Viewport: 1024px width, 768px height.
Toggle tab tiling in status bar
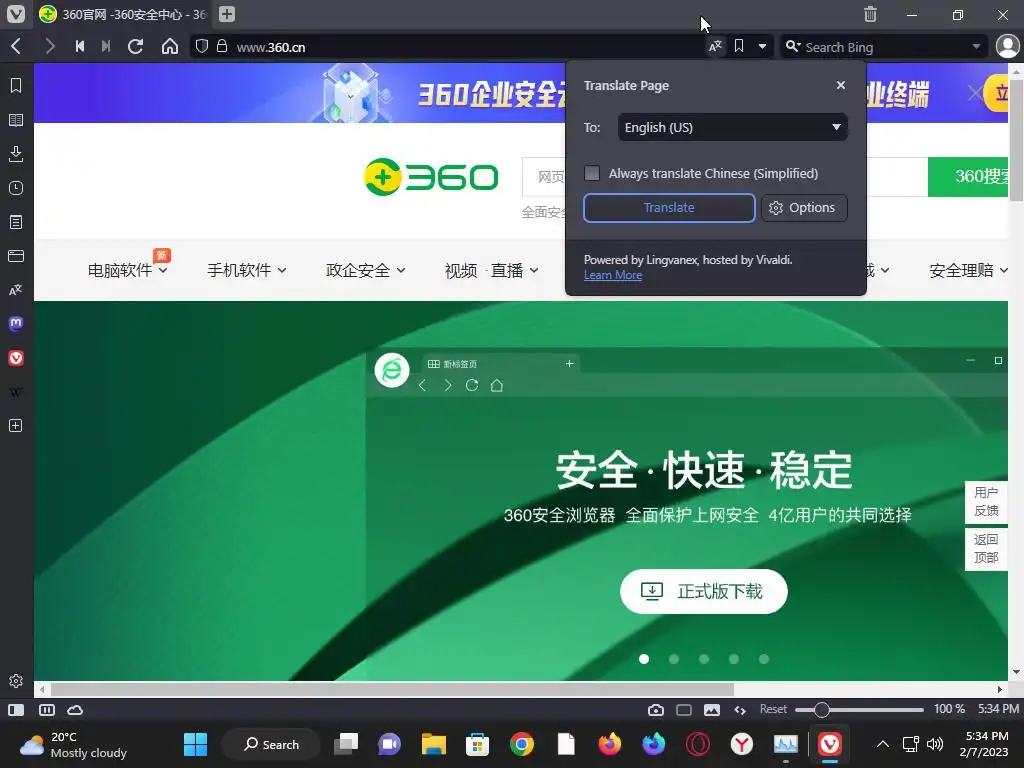point(46,710)
